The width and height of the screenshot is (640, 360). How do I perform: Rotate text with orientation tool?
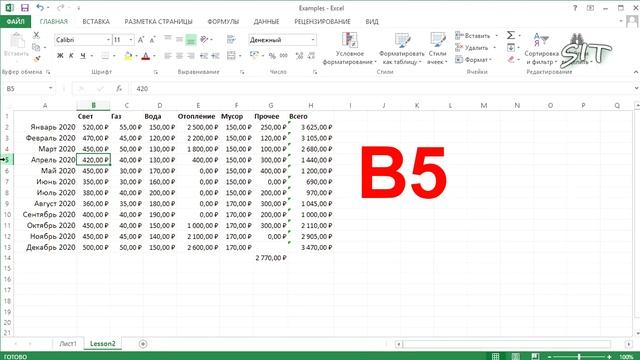point(204,39)
